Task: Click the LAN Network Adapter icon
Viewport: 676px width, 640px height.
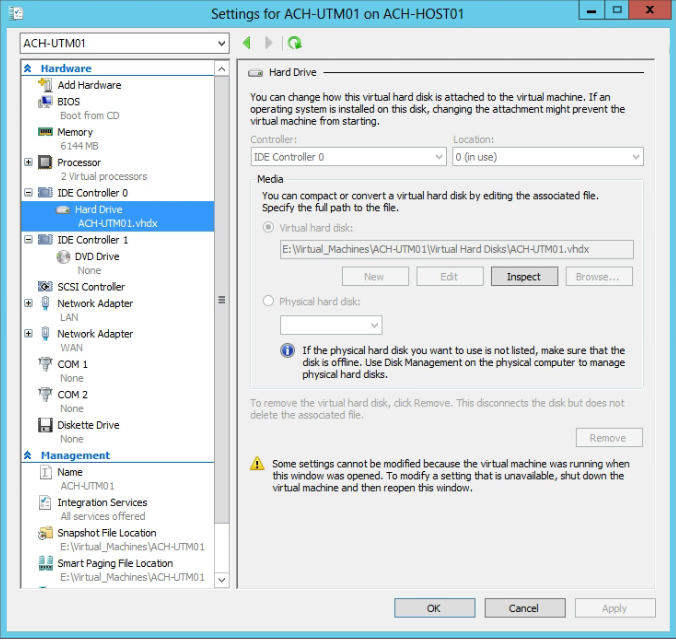Action: (x=45, y=303)
